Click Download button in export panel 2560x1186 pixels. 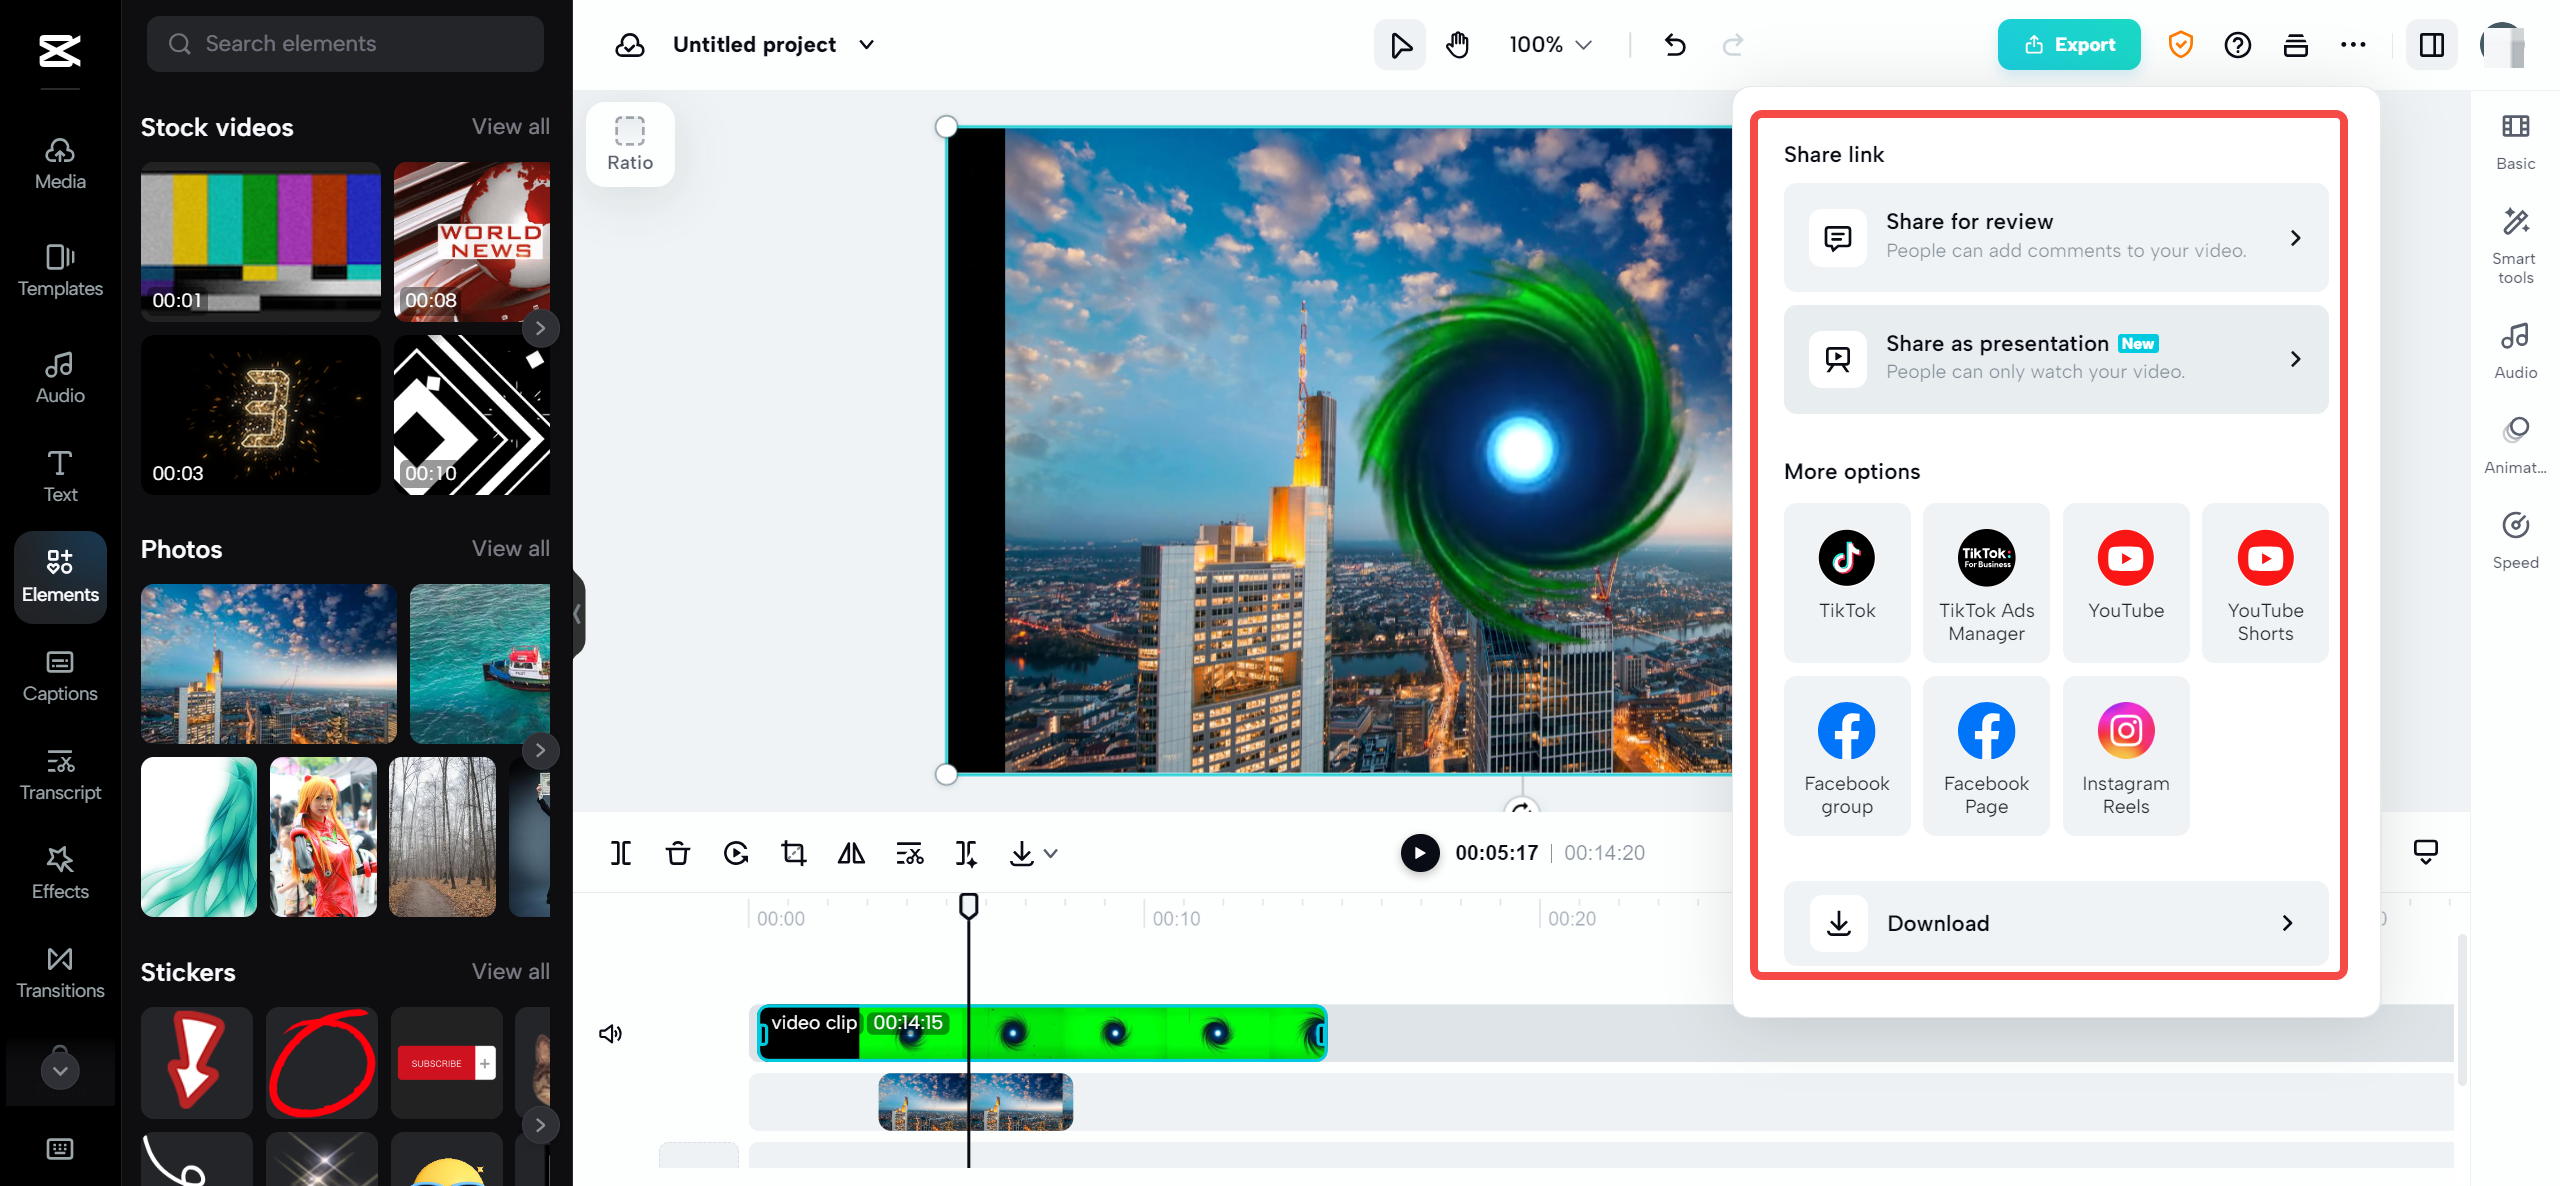[x=2056, y=923]
